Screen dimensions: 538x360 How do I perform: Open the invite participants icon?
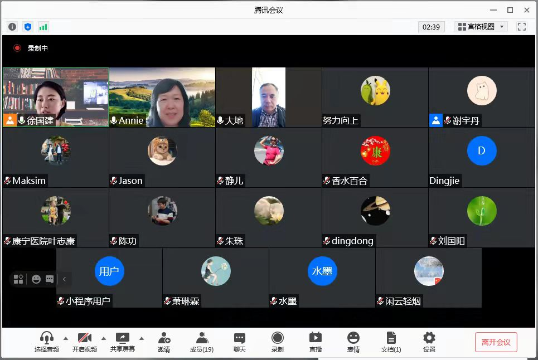(x=164, y=338)
